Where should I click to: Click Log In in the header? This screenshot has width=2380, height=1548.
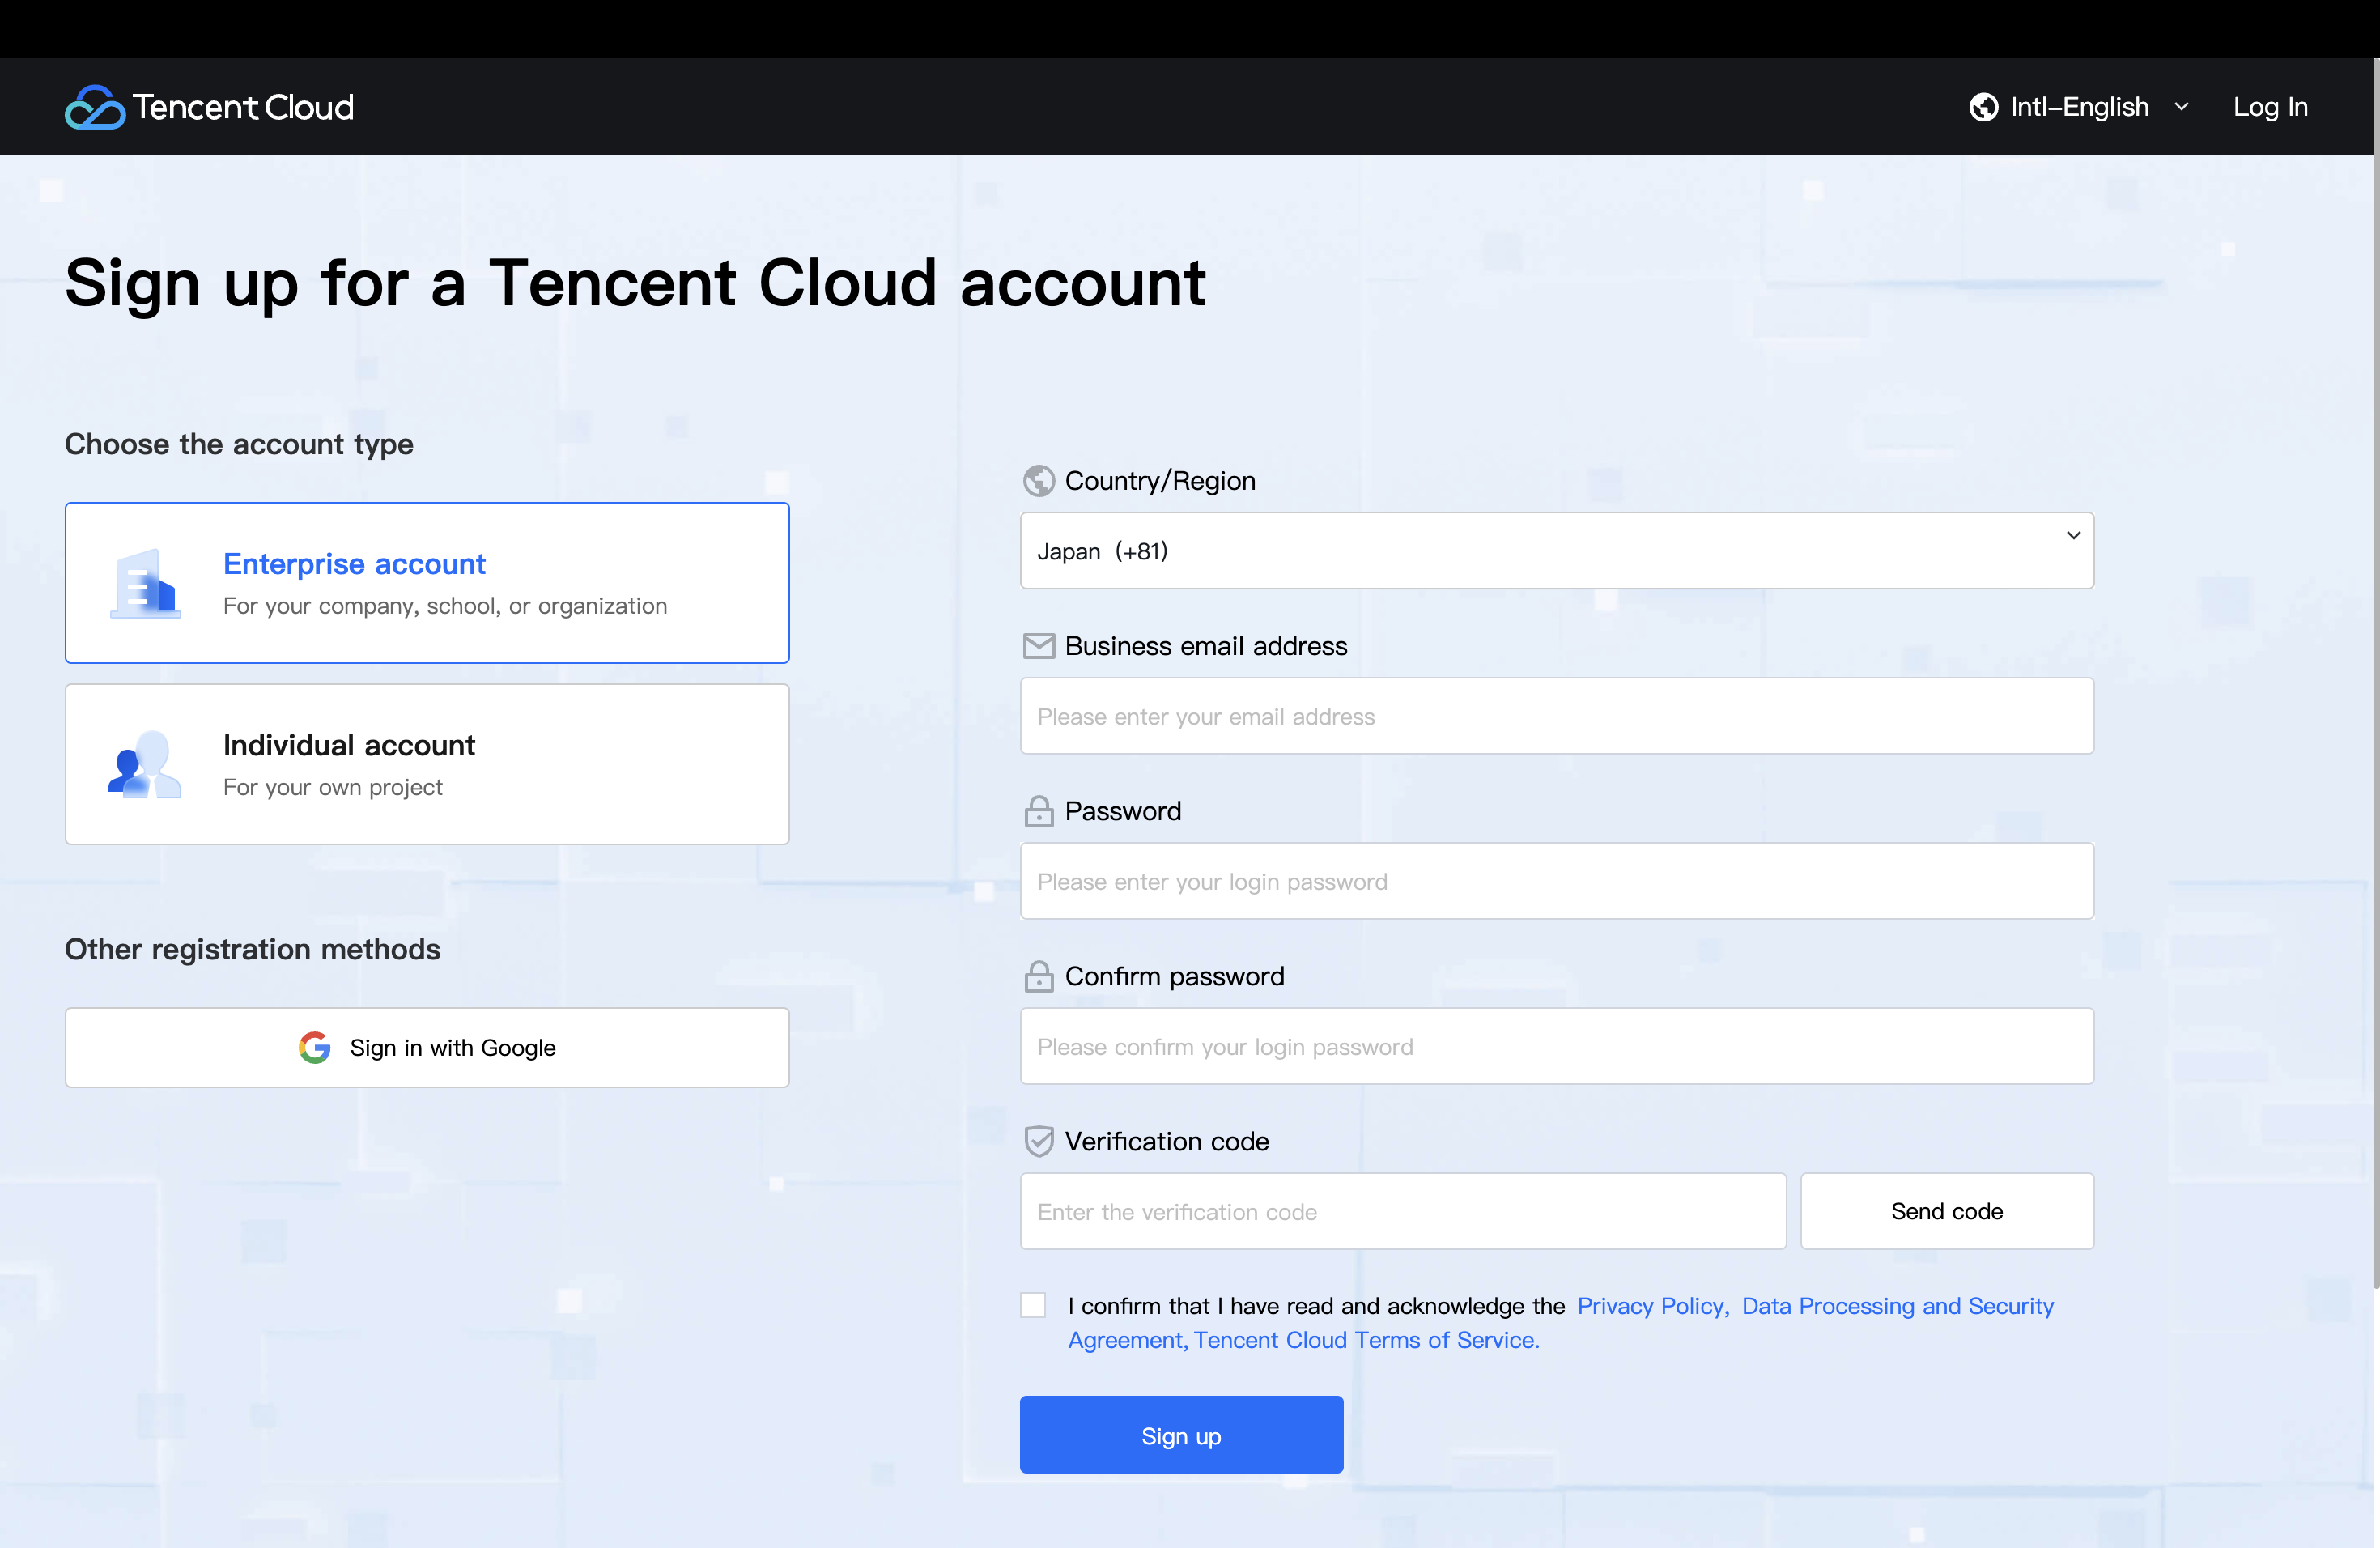[x=2270, y=107]
